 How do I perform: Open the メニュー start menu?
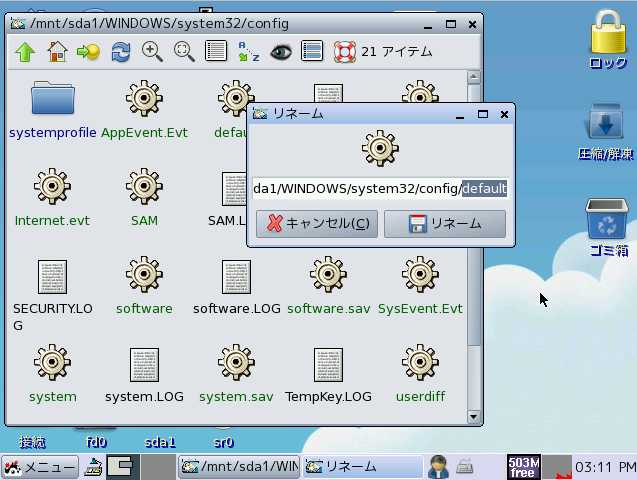pyautogui.click(x=40, y=466)
